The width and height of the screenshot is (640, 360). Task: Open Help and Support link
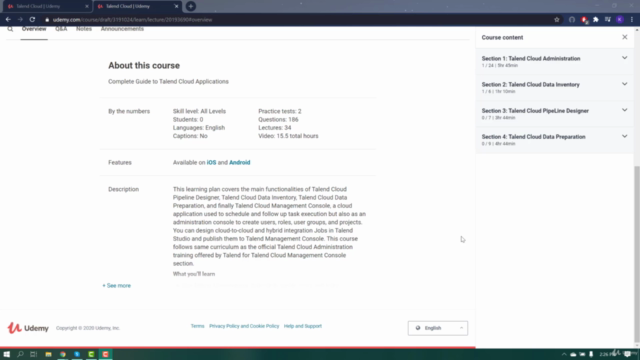(303, 326)
